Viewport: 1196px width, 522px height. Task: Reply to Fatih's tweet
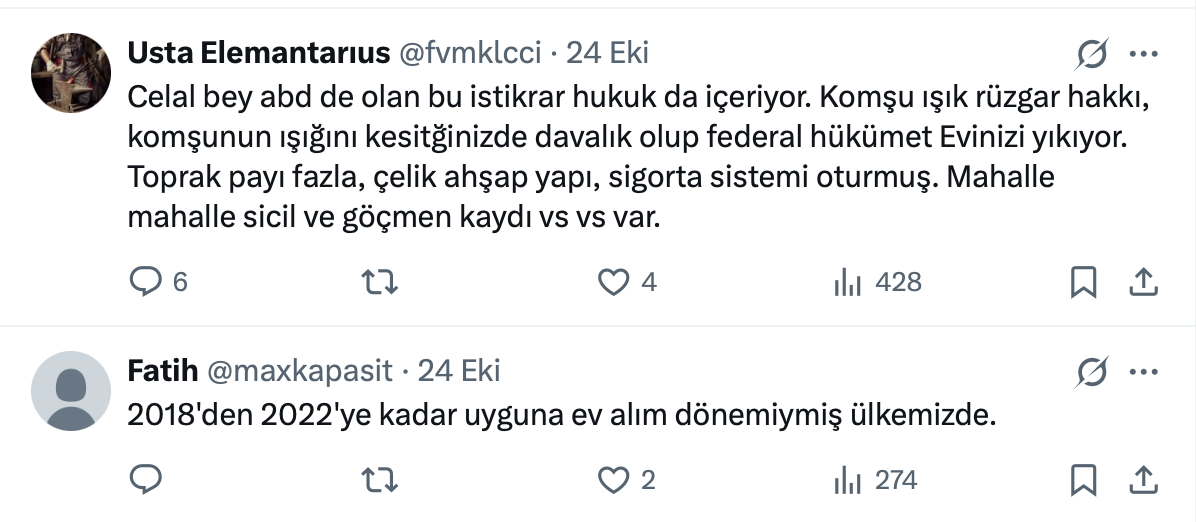(x=146, y=481)
